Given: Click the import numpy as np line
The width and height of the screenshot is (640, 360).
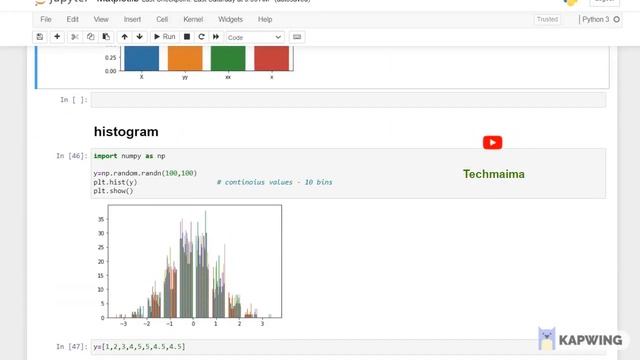Looking at the screenshot, I should [129, 156].
